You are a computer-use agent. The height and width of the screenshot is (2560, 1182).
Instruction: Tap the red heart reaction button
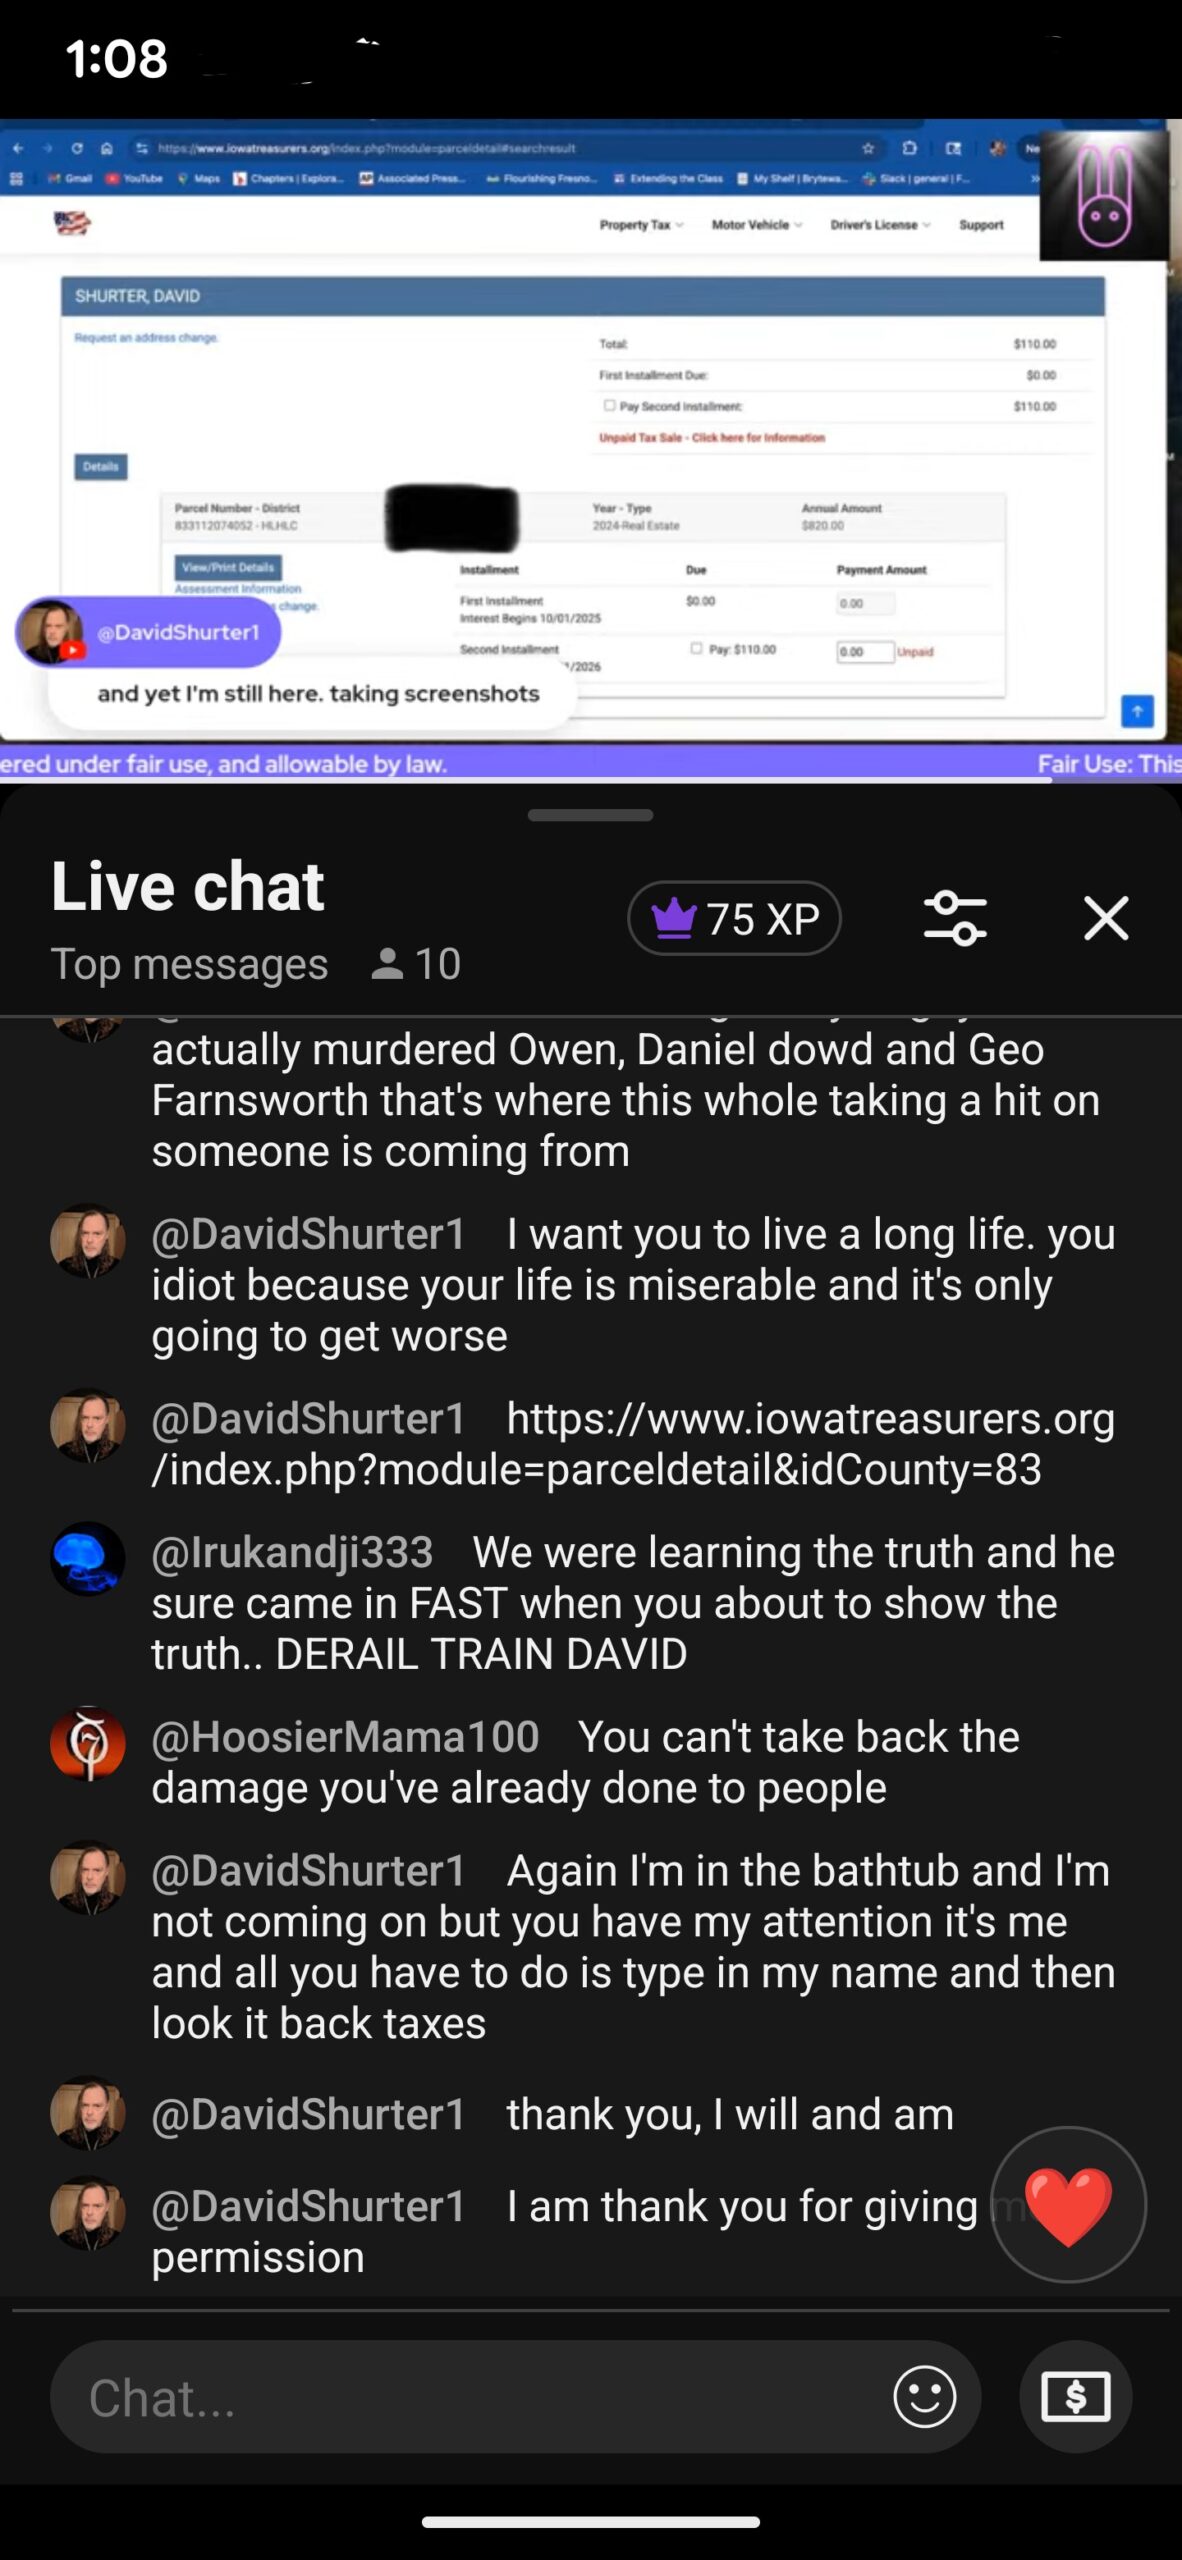(x=1068, y=2204)
